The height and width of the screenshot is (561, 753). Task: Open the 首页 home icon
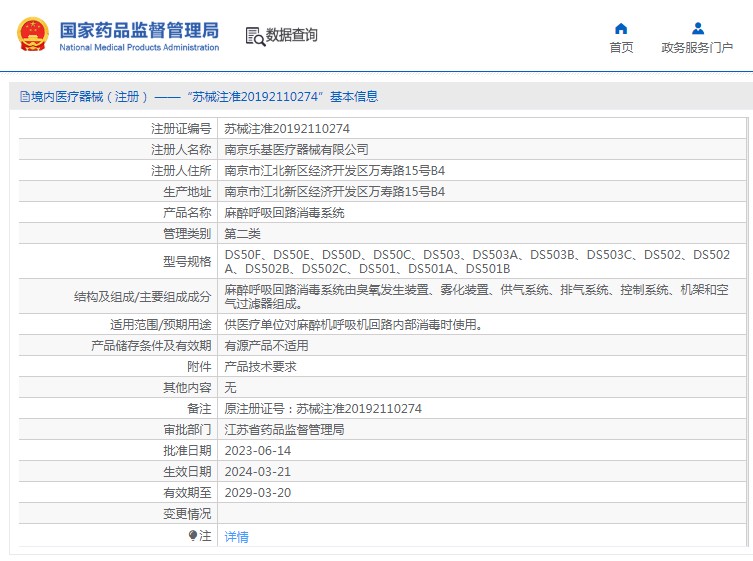click(621, 29)
